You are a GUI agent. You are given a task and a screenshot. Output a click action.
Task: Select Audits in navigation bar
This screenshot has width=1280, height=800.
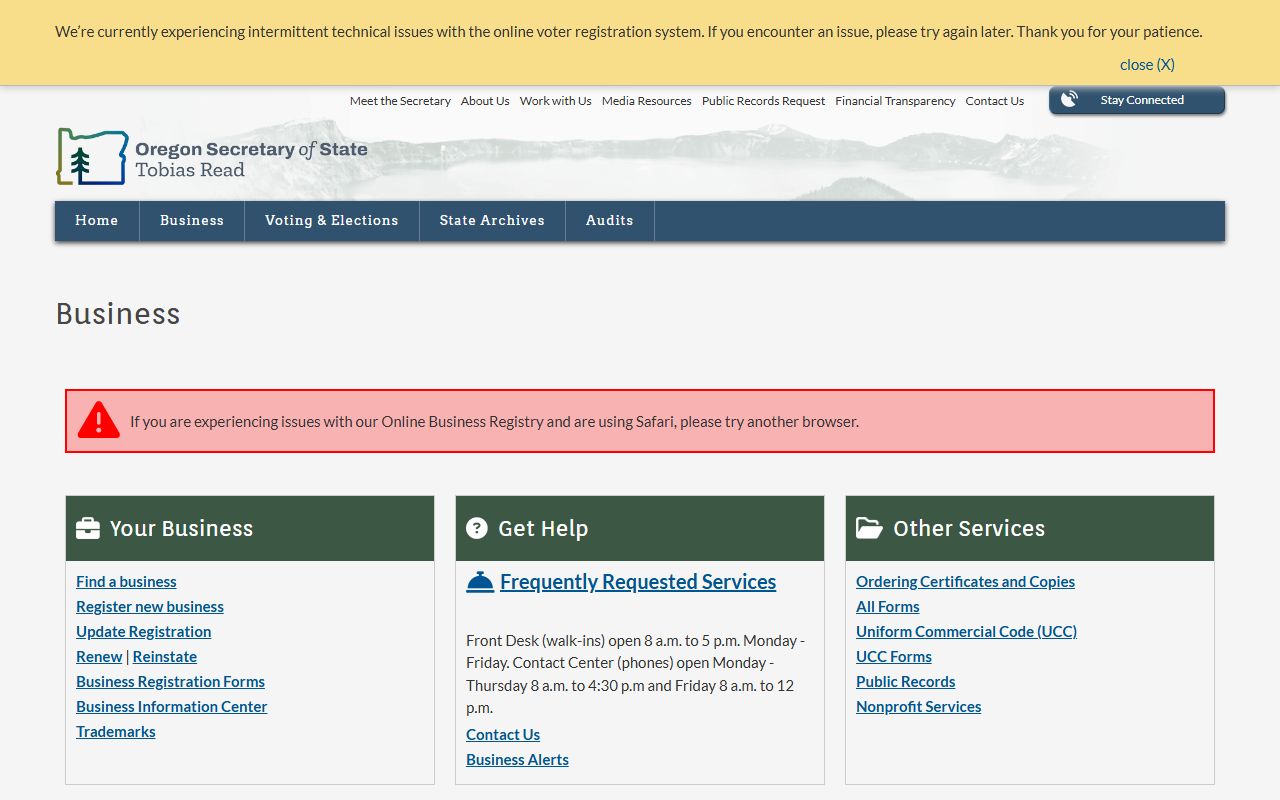(610, 221)
